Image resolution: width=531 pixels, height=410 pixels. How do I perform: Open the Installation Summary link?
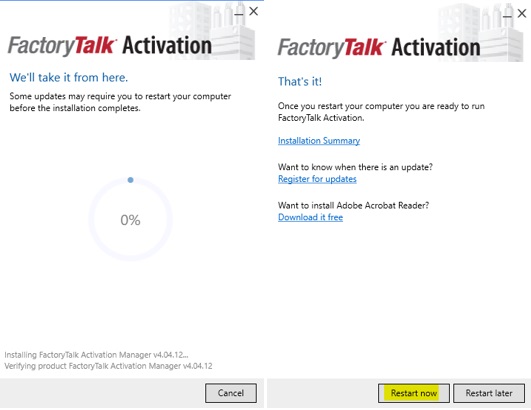(x=319, y=141)
